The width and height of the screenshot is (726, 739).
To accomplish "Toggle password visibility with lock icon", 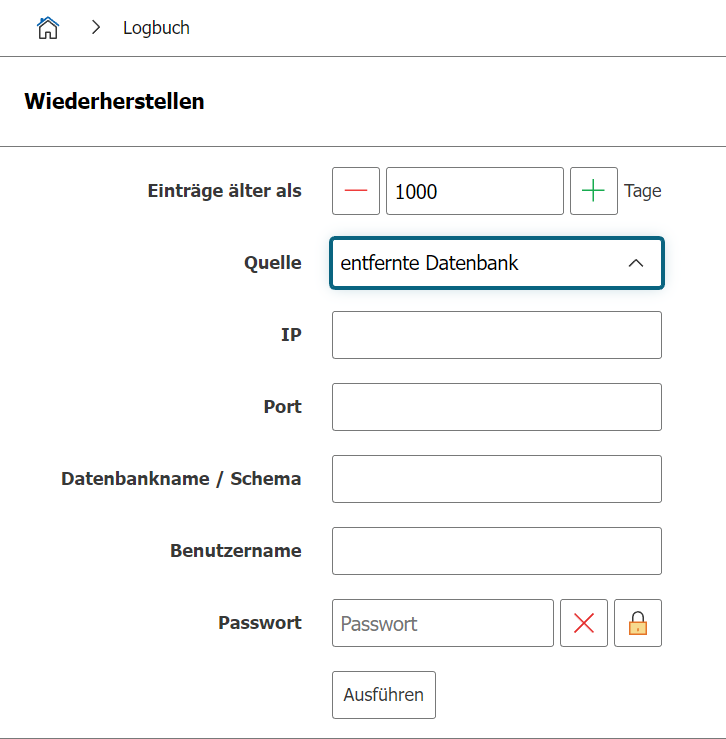I will [x=638, y=623].
